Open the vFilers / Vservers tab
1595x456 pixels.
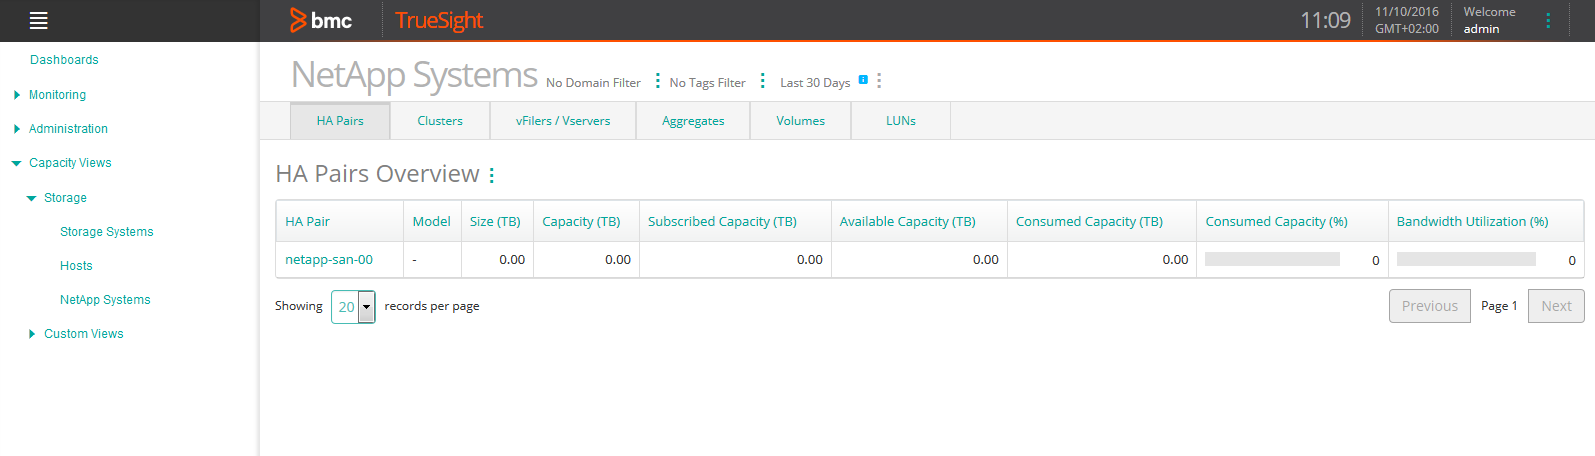563,121
